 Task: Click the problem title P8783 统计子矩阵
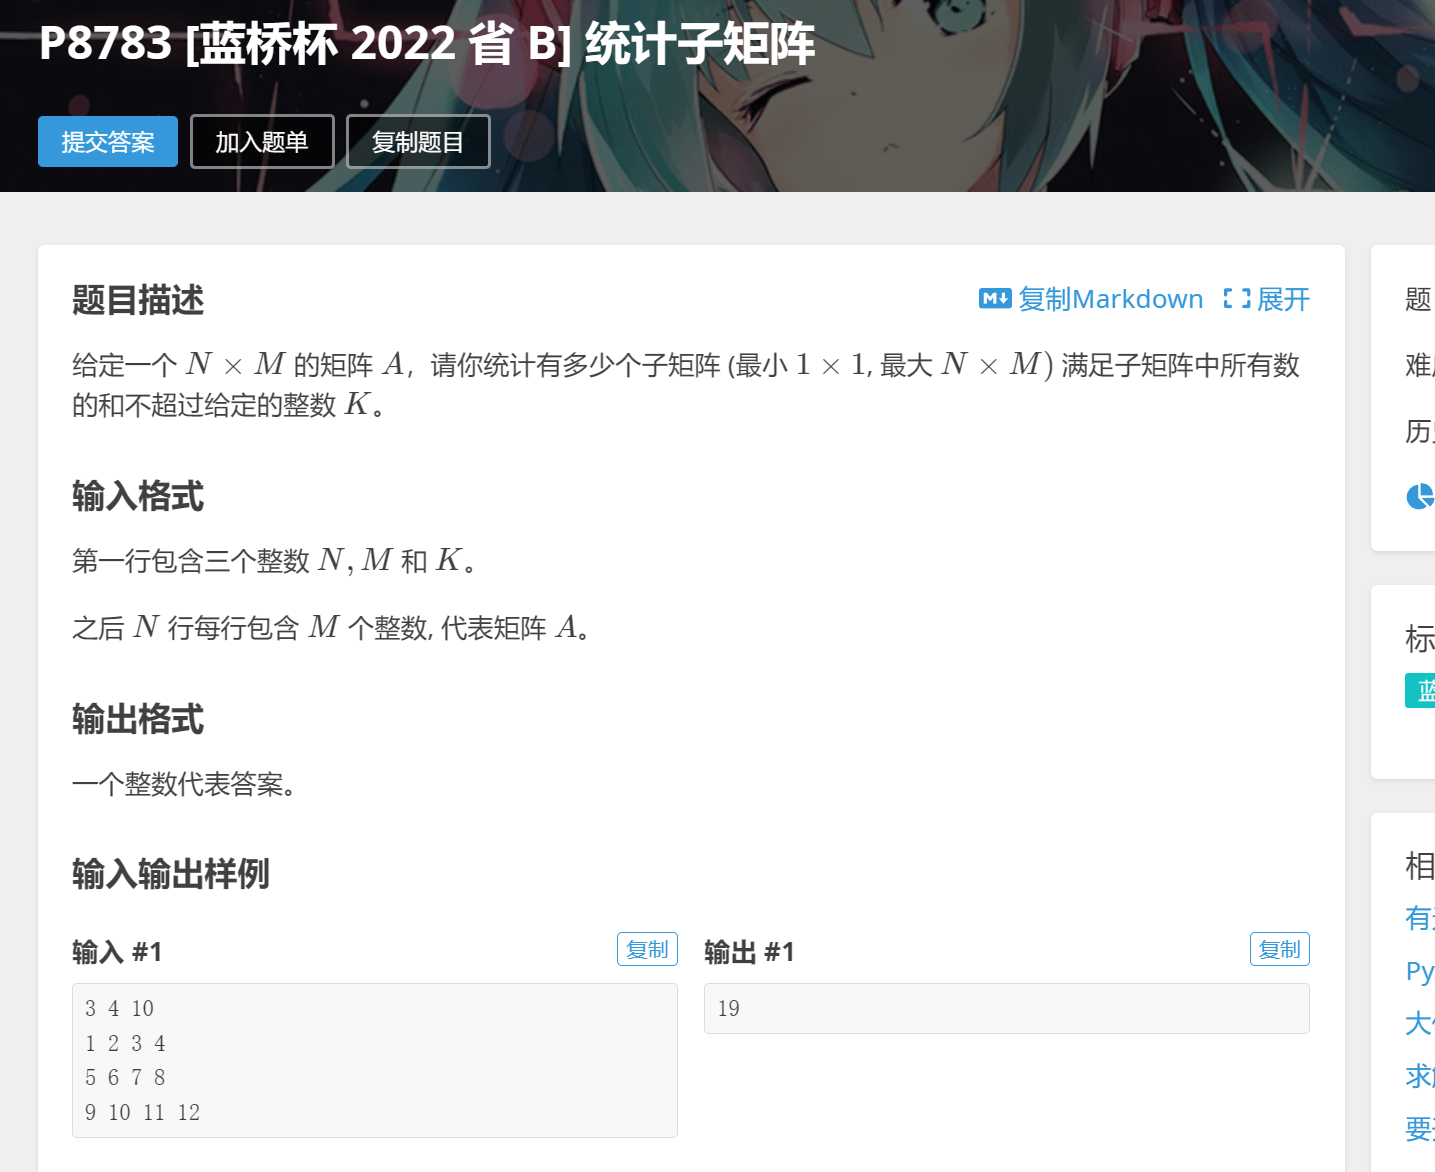click(427, 44)
